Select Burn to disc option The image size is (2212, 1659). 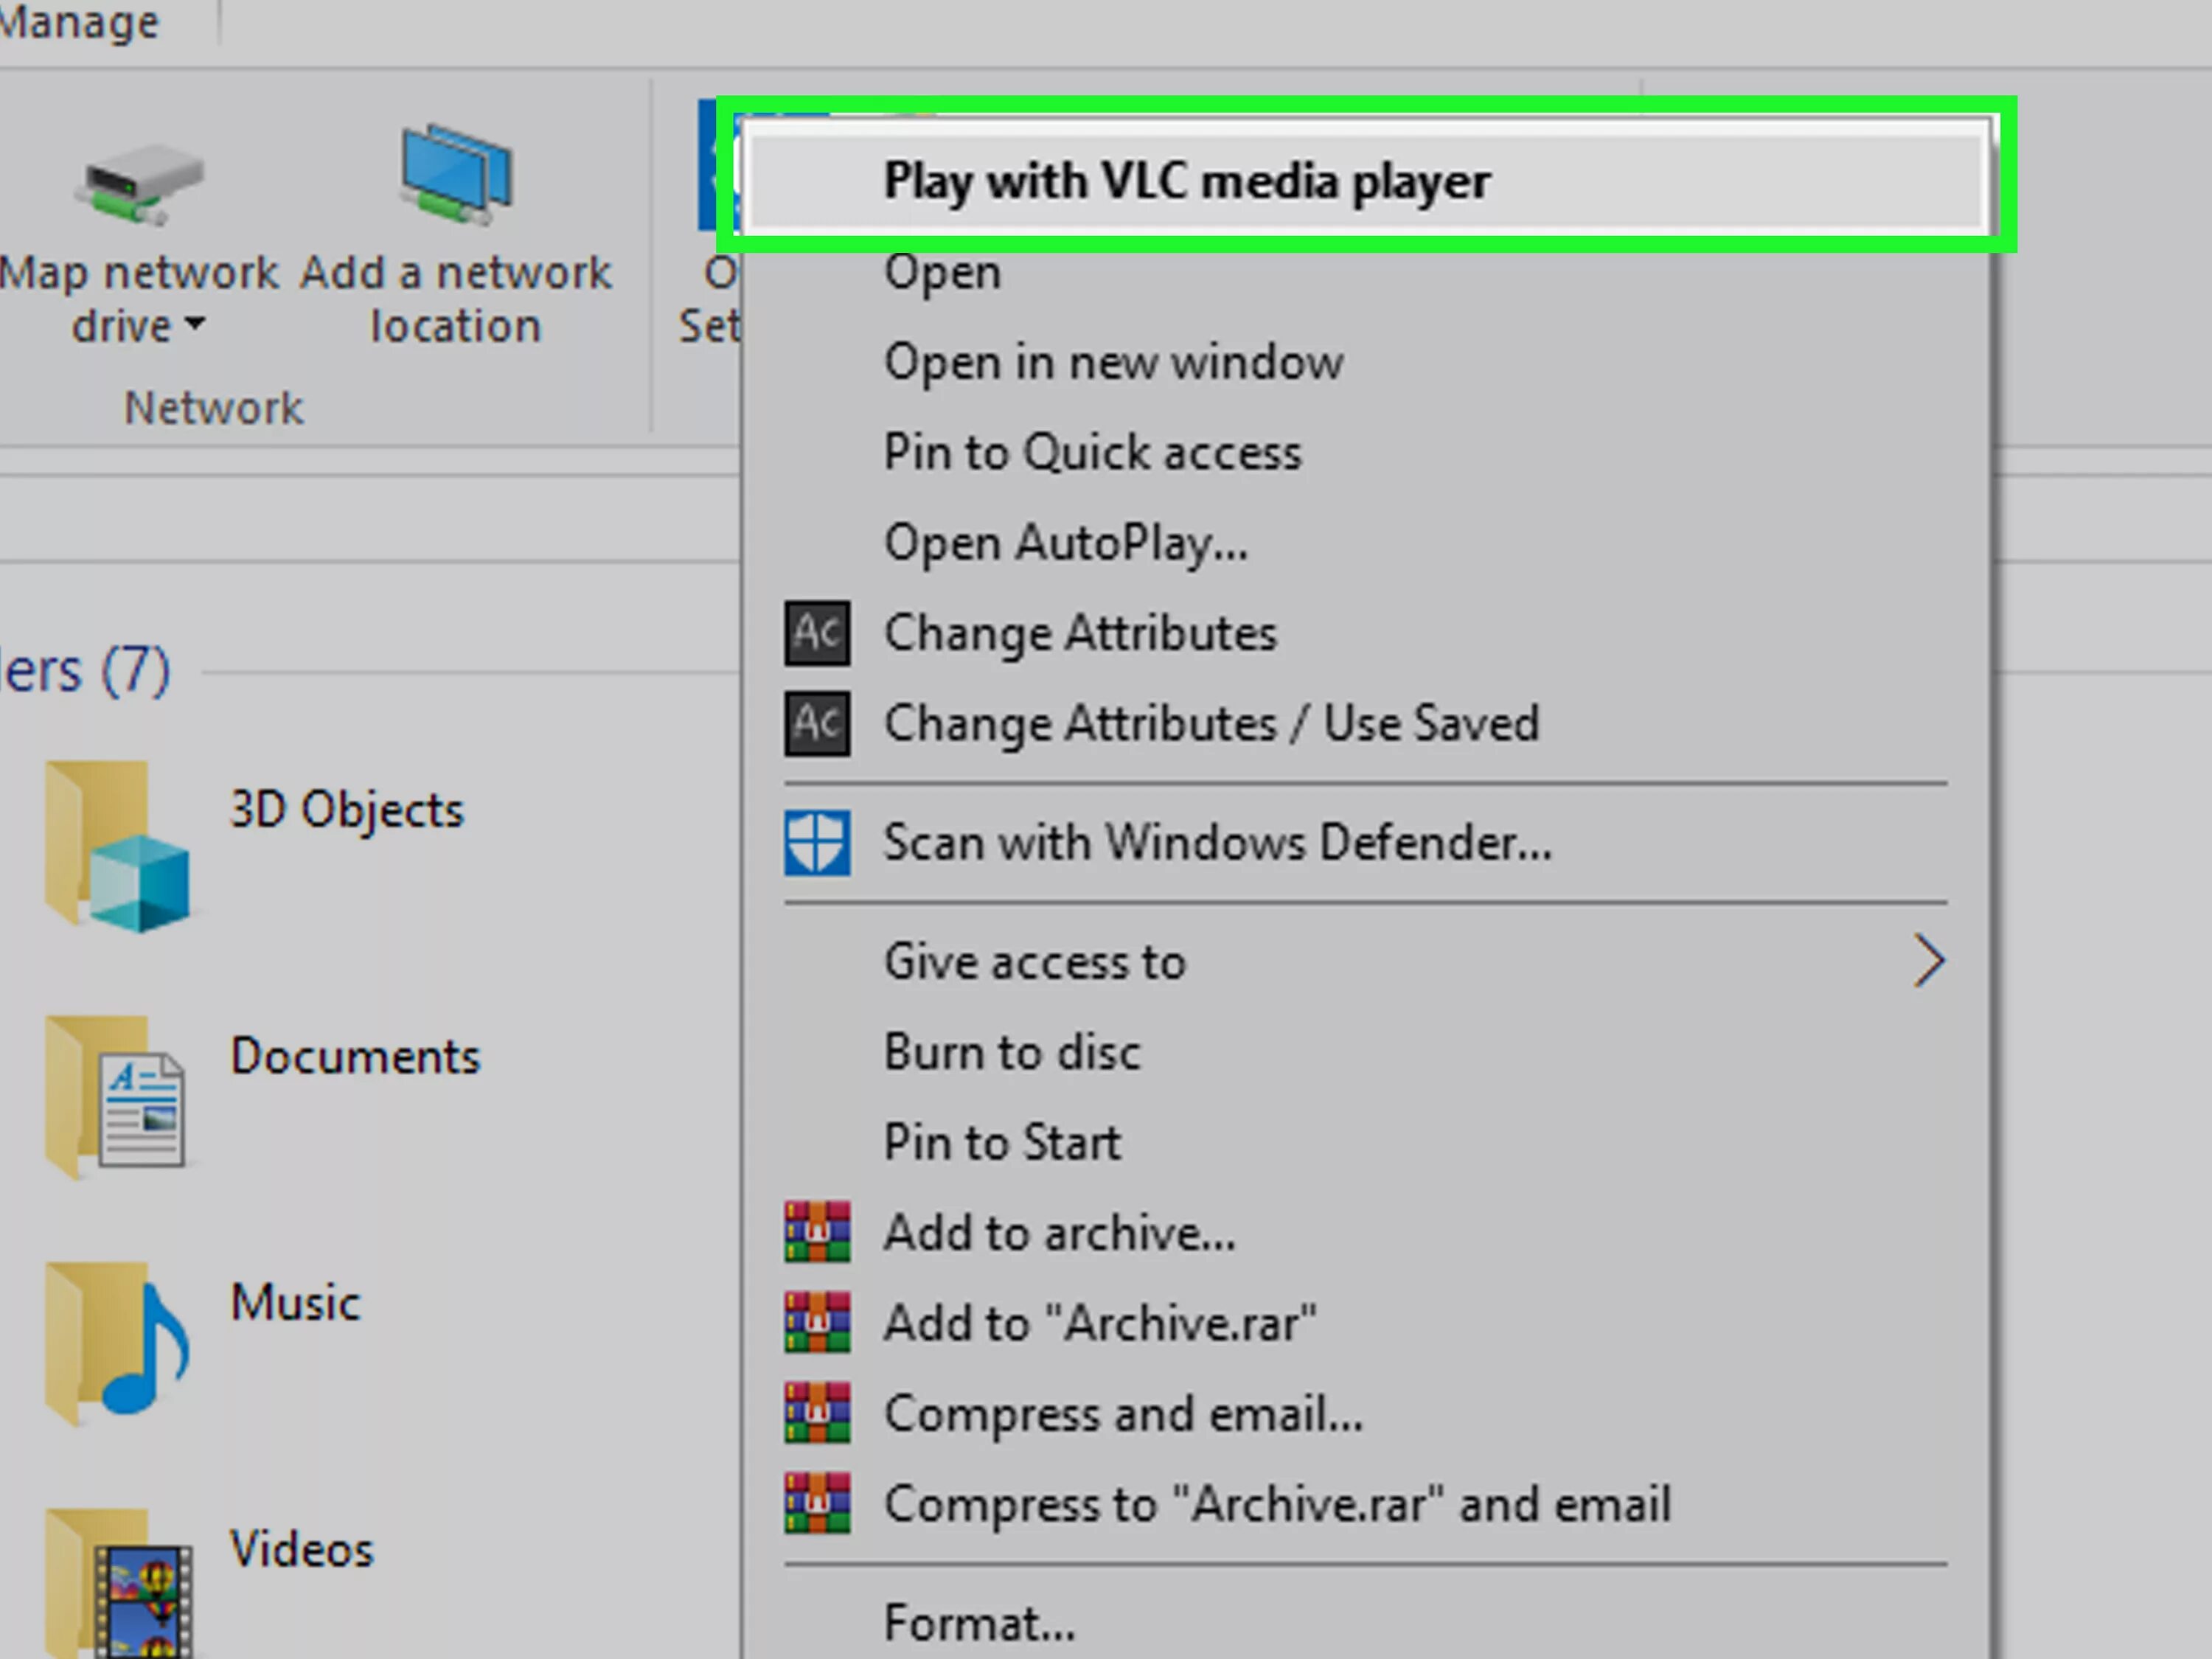tap(1012, 1052)
